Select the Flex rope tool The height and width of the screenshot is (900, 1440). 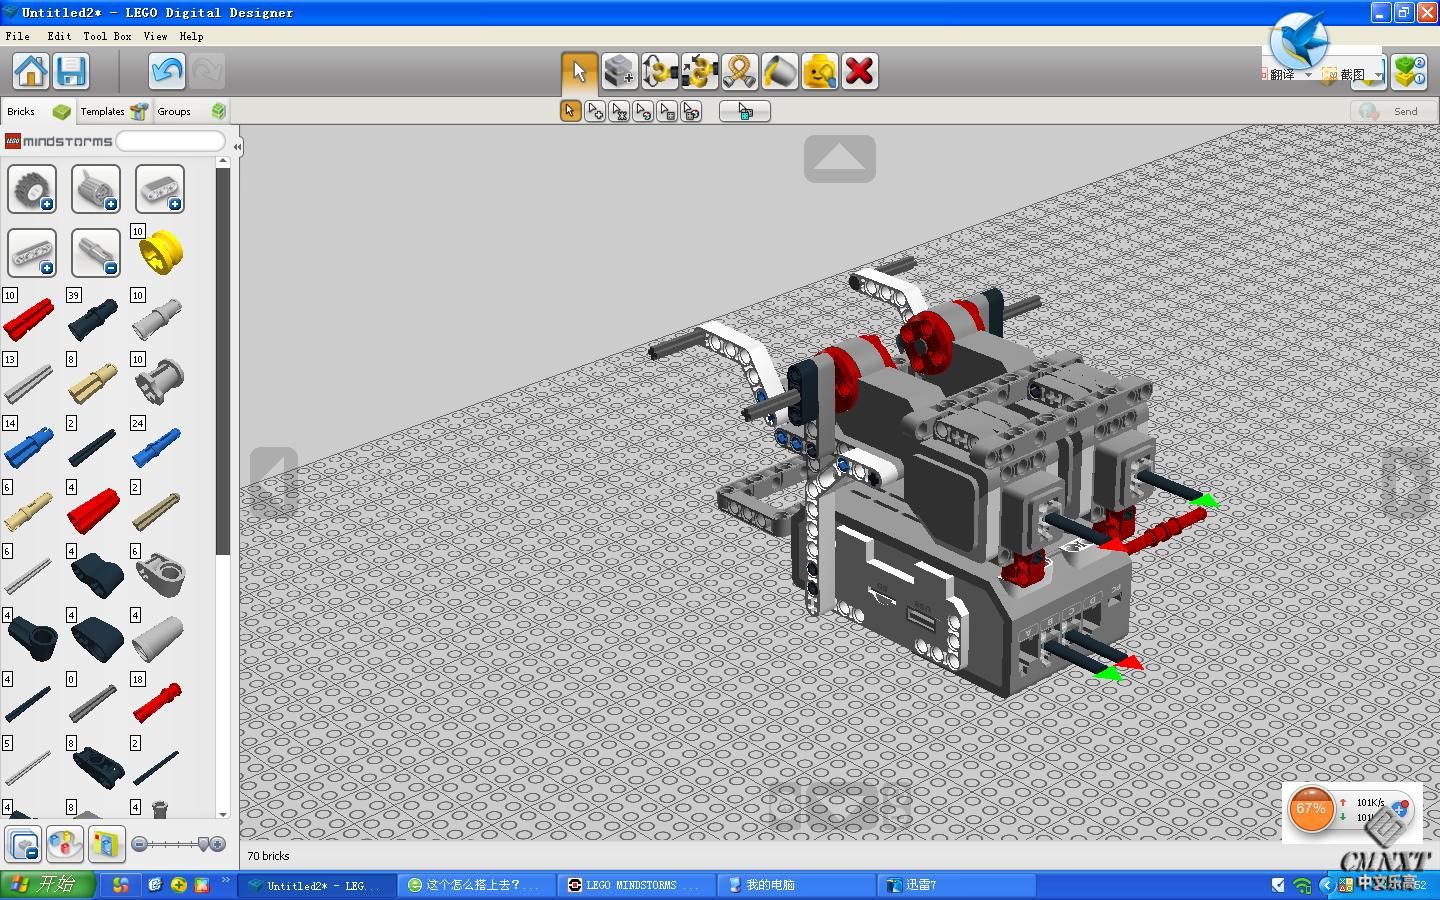coord(740,72)
